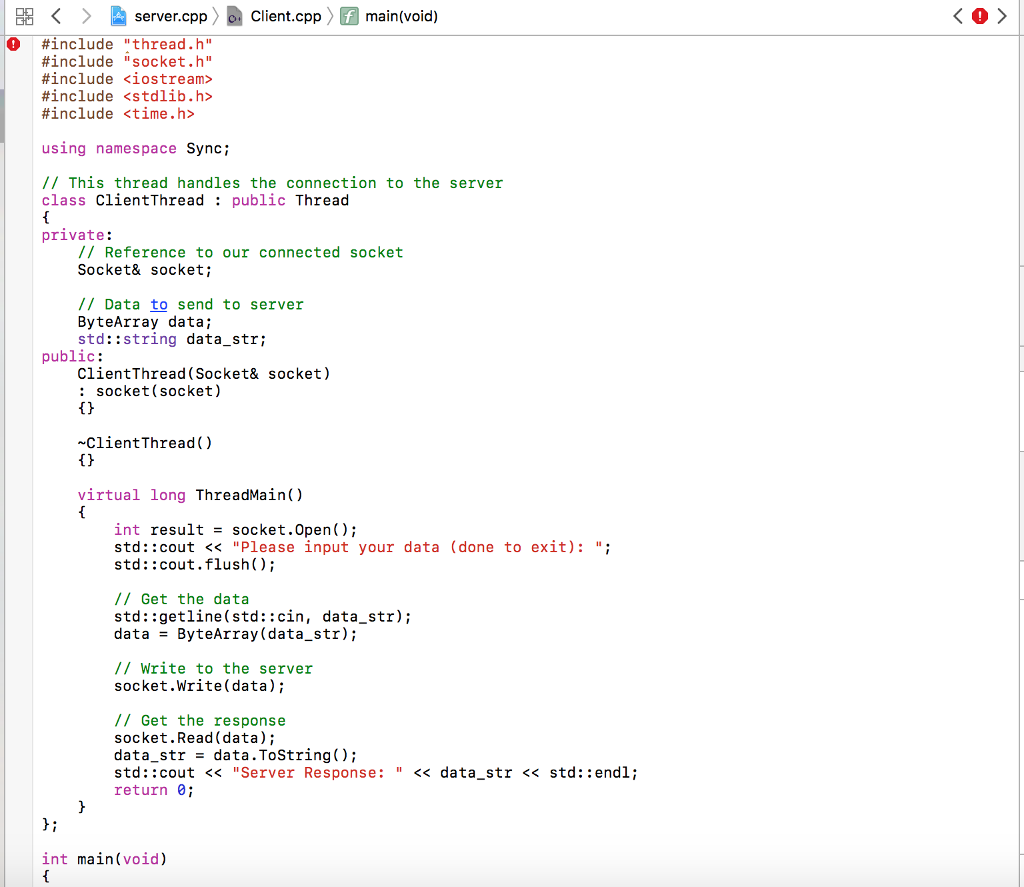Click the 'Server Response: ' string

[x=317, y=773]
